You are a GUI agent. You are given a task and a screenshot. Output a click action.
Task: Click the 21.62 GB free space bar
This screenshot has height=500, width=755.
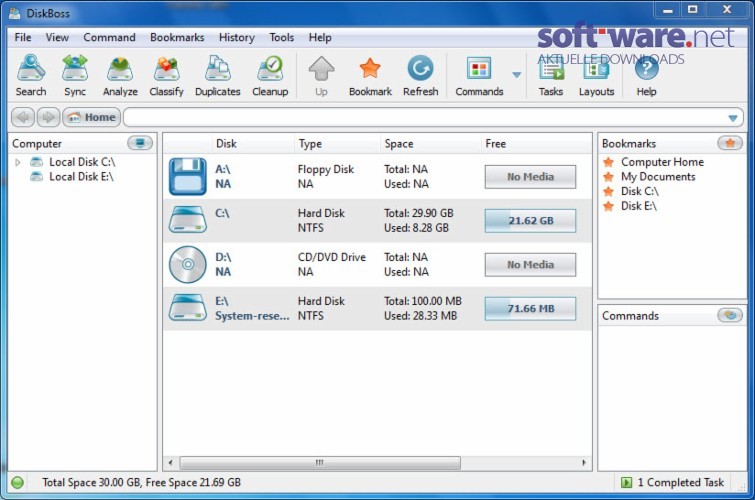[x=530, y=221]
